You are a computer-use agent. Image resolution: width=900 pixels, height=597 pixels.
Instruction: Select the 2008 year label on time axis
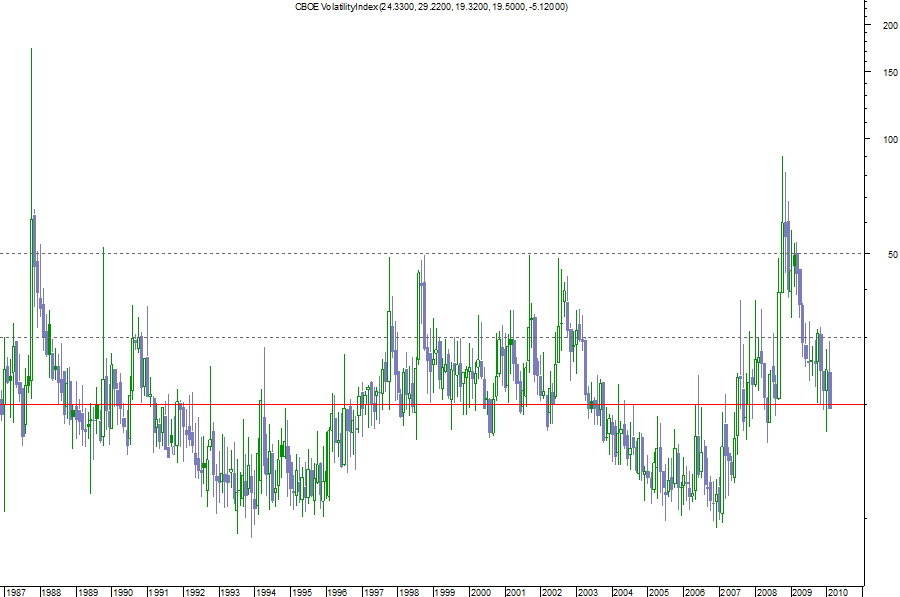coord(767,592)
